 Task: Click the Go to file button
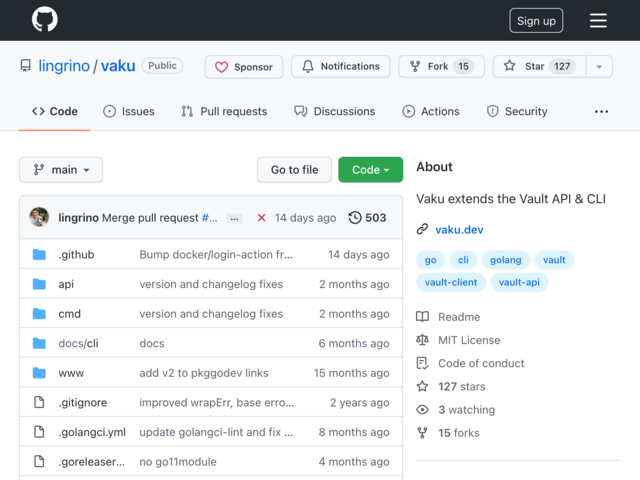[294, 170]
